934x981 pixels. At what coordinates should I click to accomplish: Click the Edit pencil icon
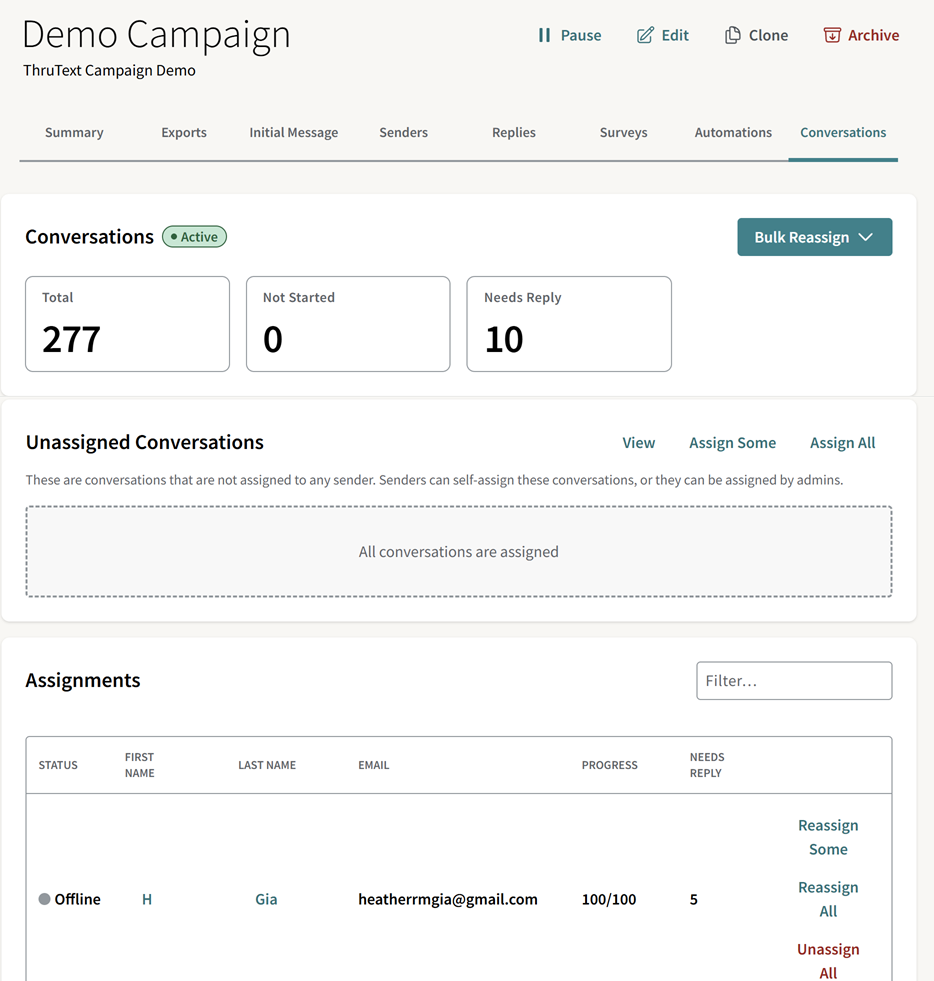(x=645, y=35)
